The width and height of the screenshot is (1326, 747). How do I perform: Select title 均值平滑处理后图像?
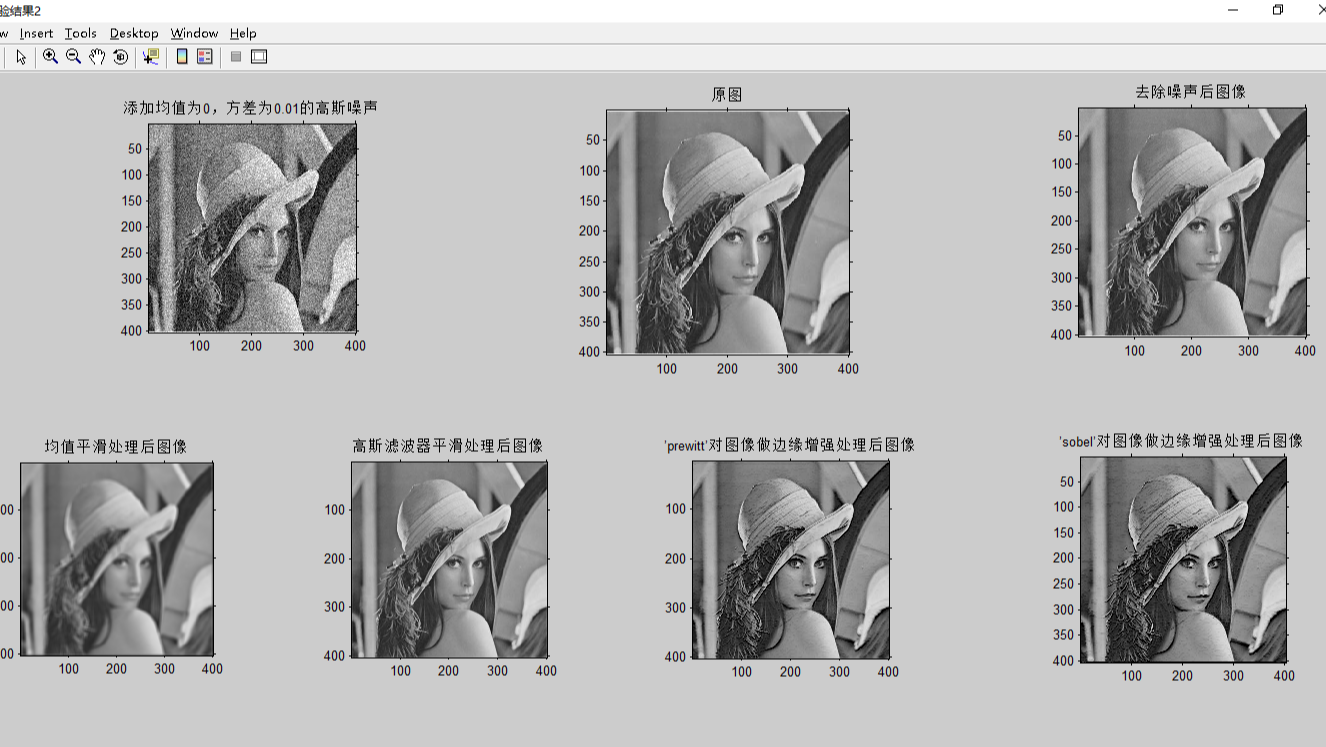click(x=116, y=446)
